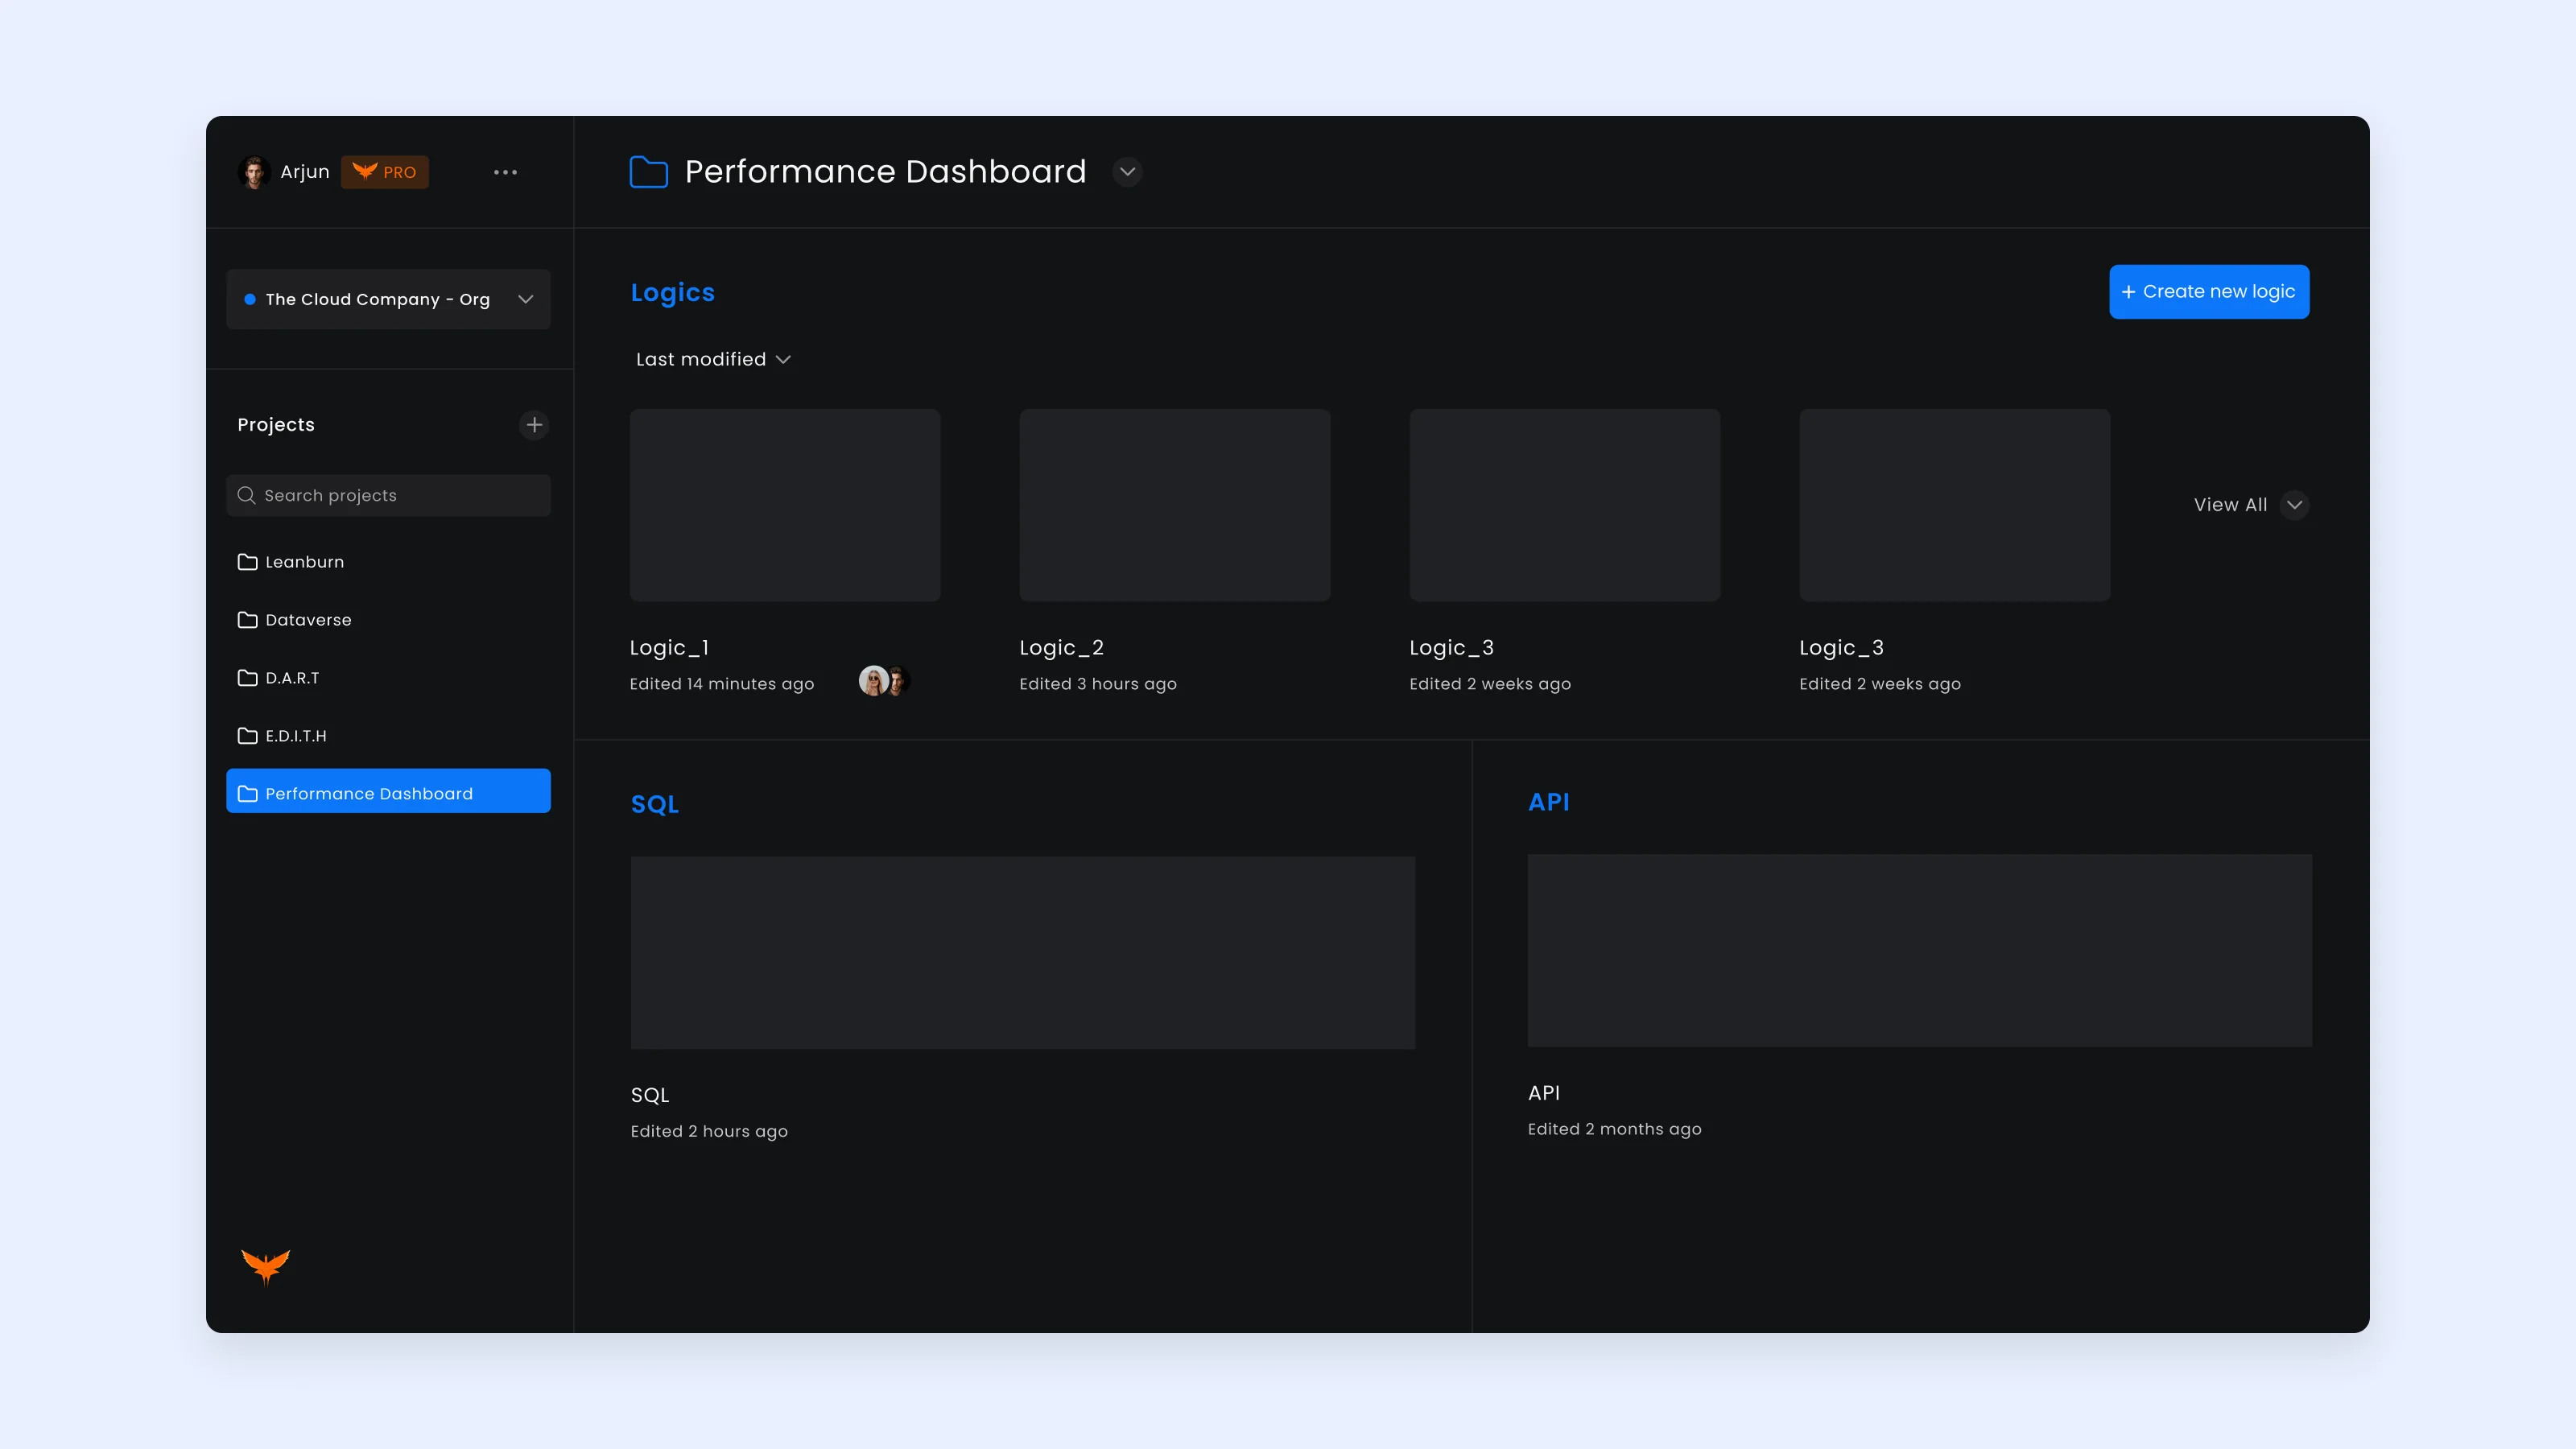Click collaborator avatars on Logic_1

[x=885, y=681]
